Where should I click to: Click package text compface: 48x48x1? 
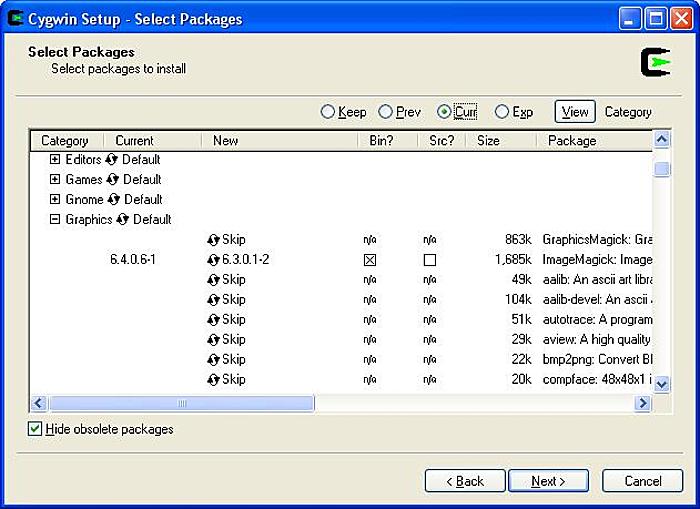[x=597, y=380]
